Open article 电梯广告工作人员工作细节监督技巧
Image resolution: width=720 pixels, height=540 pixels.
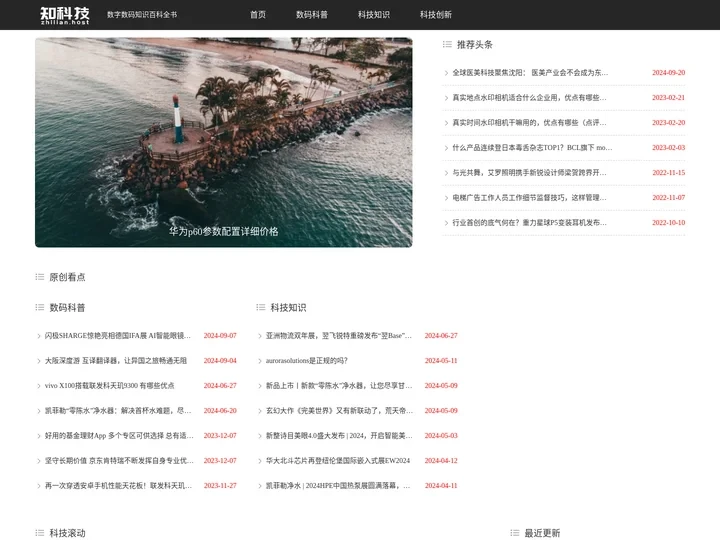tap(529, 197)
